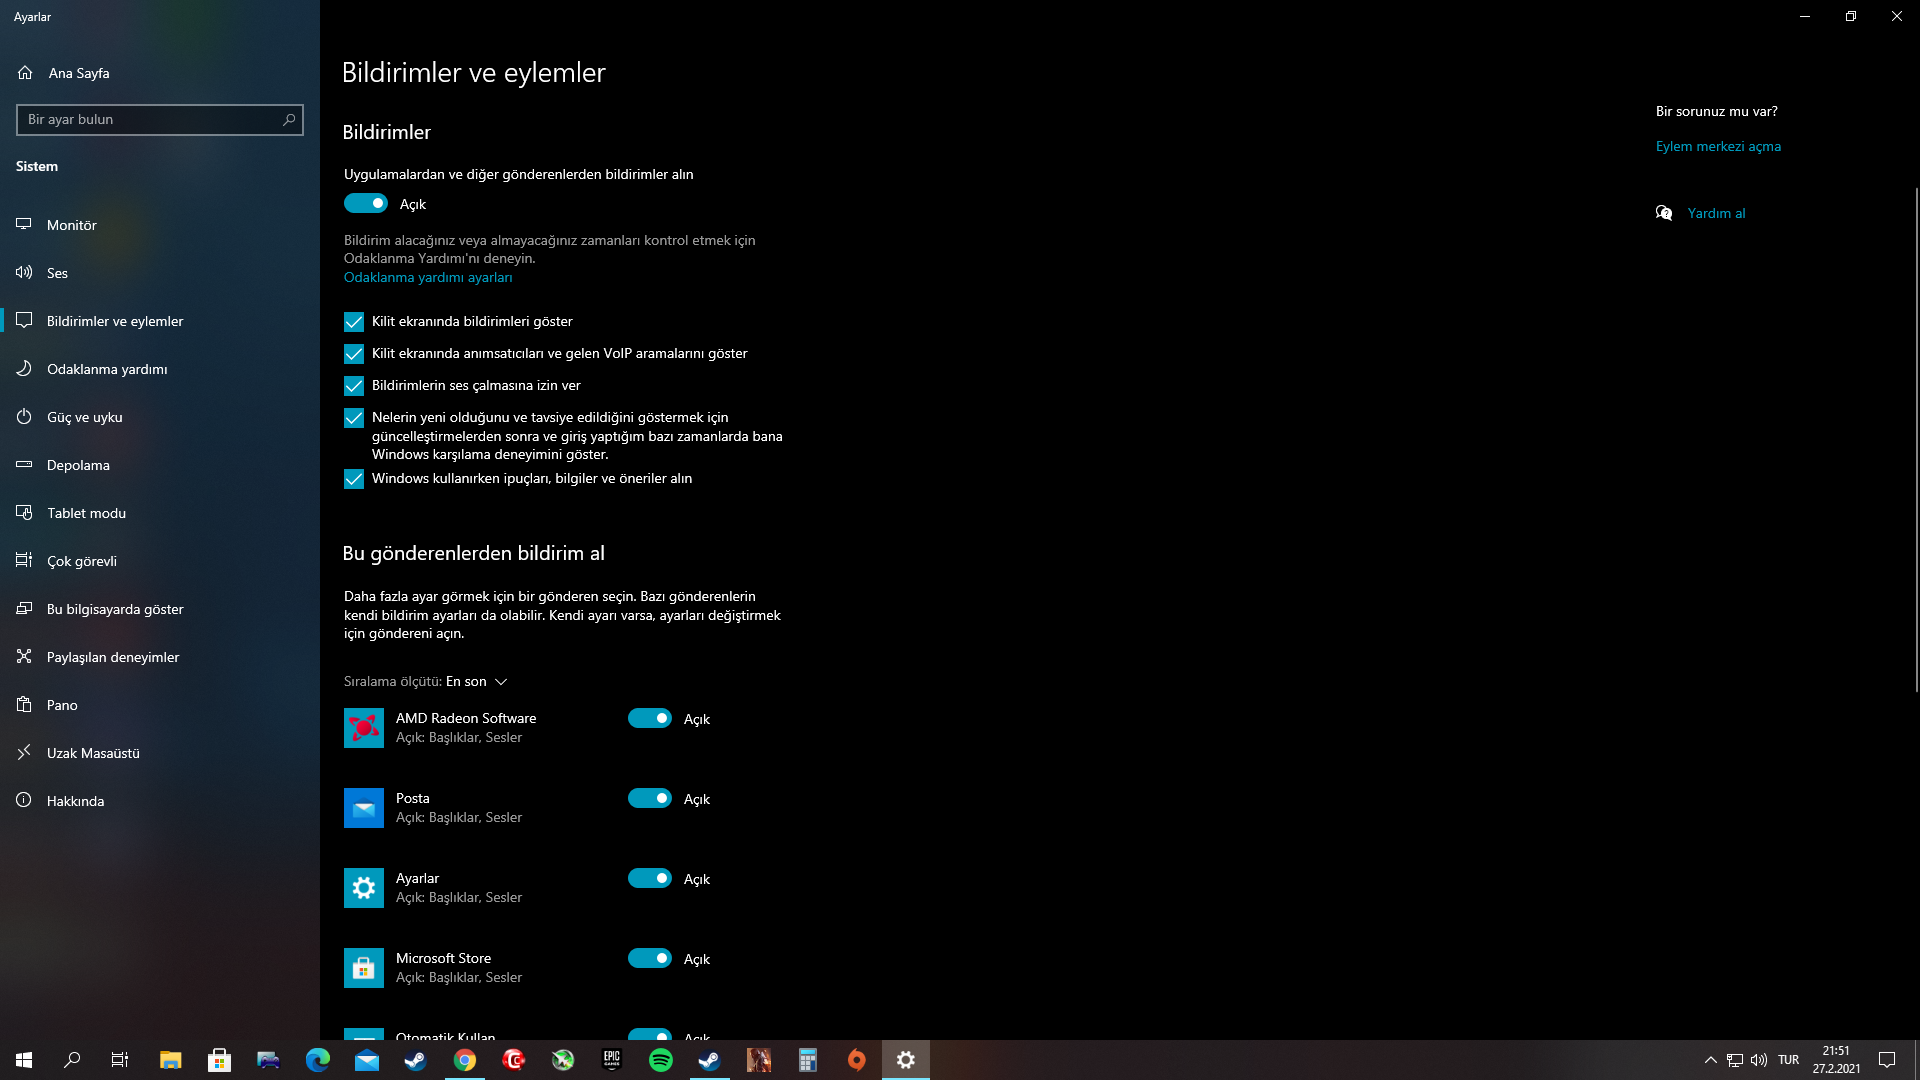Open Spotify from the taskbar
This screenshot has width=1920, height=1080.
660,1060
